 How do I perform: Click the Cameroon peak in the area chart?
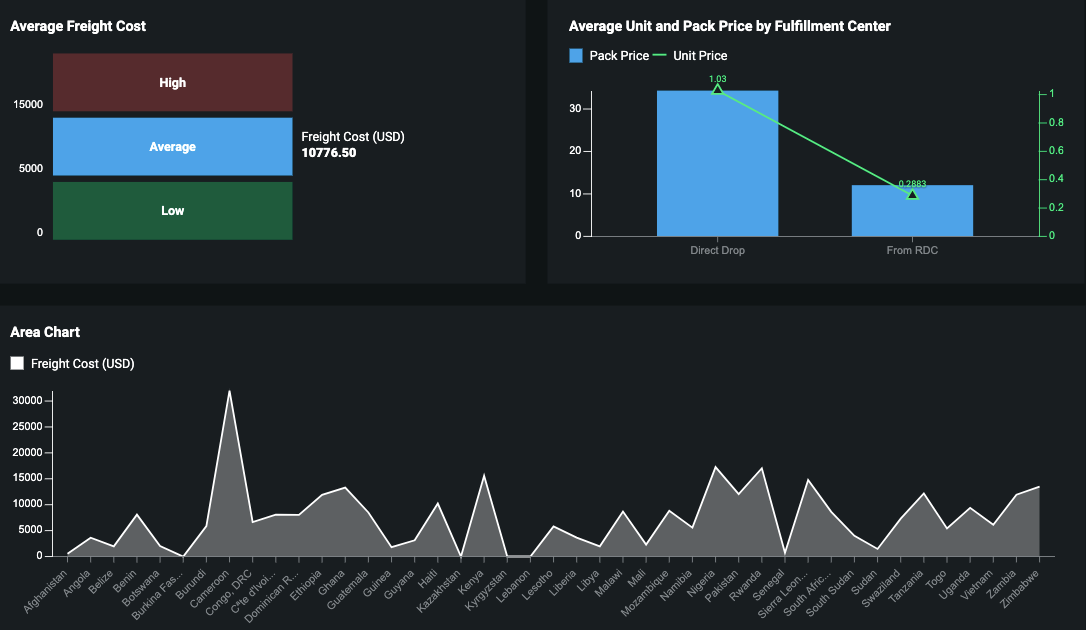229,392
